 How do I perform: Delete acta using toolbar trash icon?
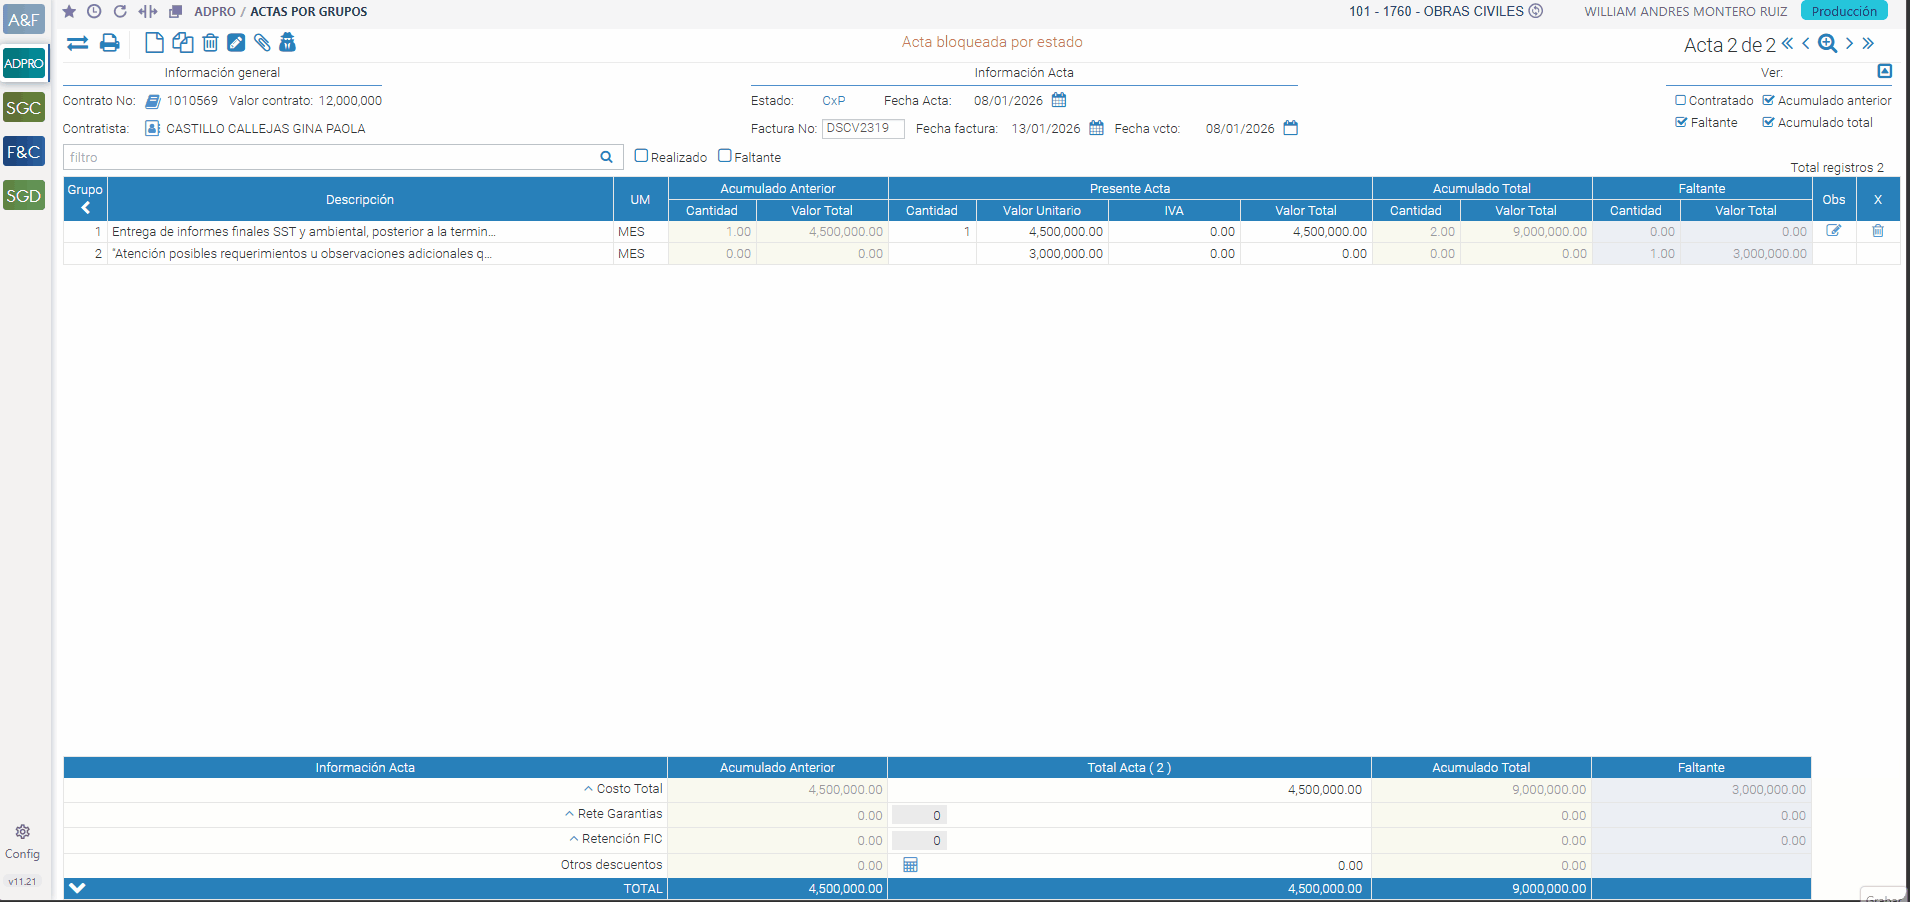click(210, 42)
